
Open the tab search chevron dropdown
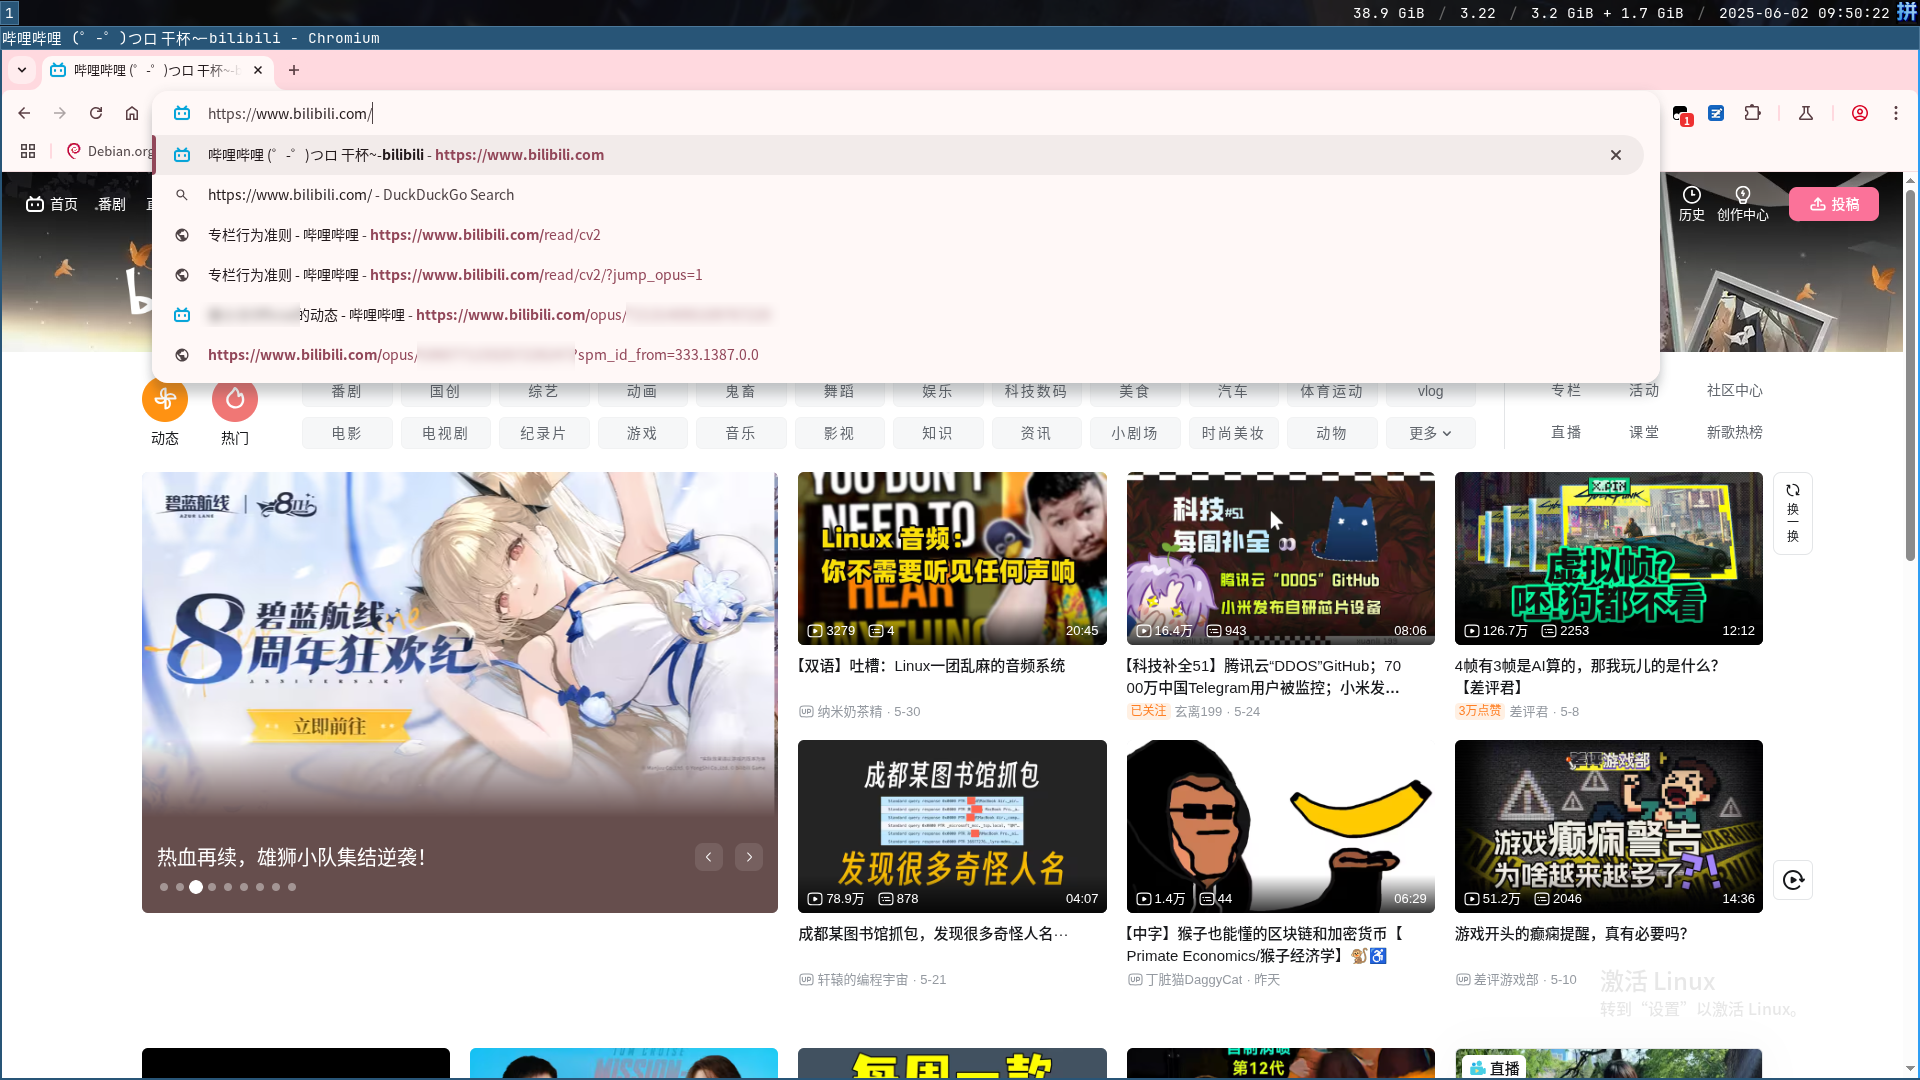(x=22, y=70)
